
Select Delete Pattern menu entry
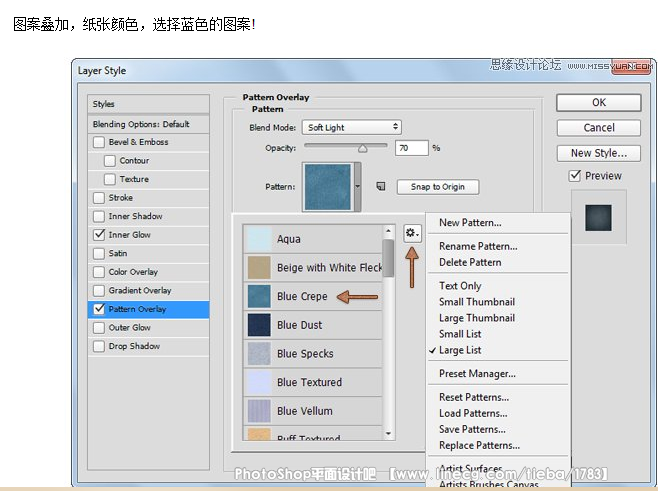(x=470, y=262)
